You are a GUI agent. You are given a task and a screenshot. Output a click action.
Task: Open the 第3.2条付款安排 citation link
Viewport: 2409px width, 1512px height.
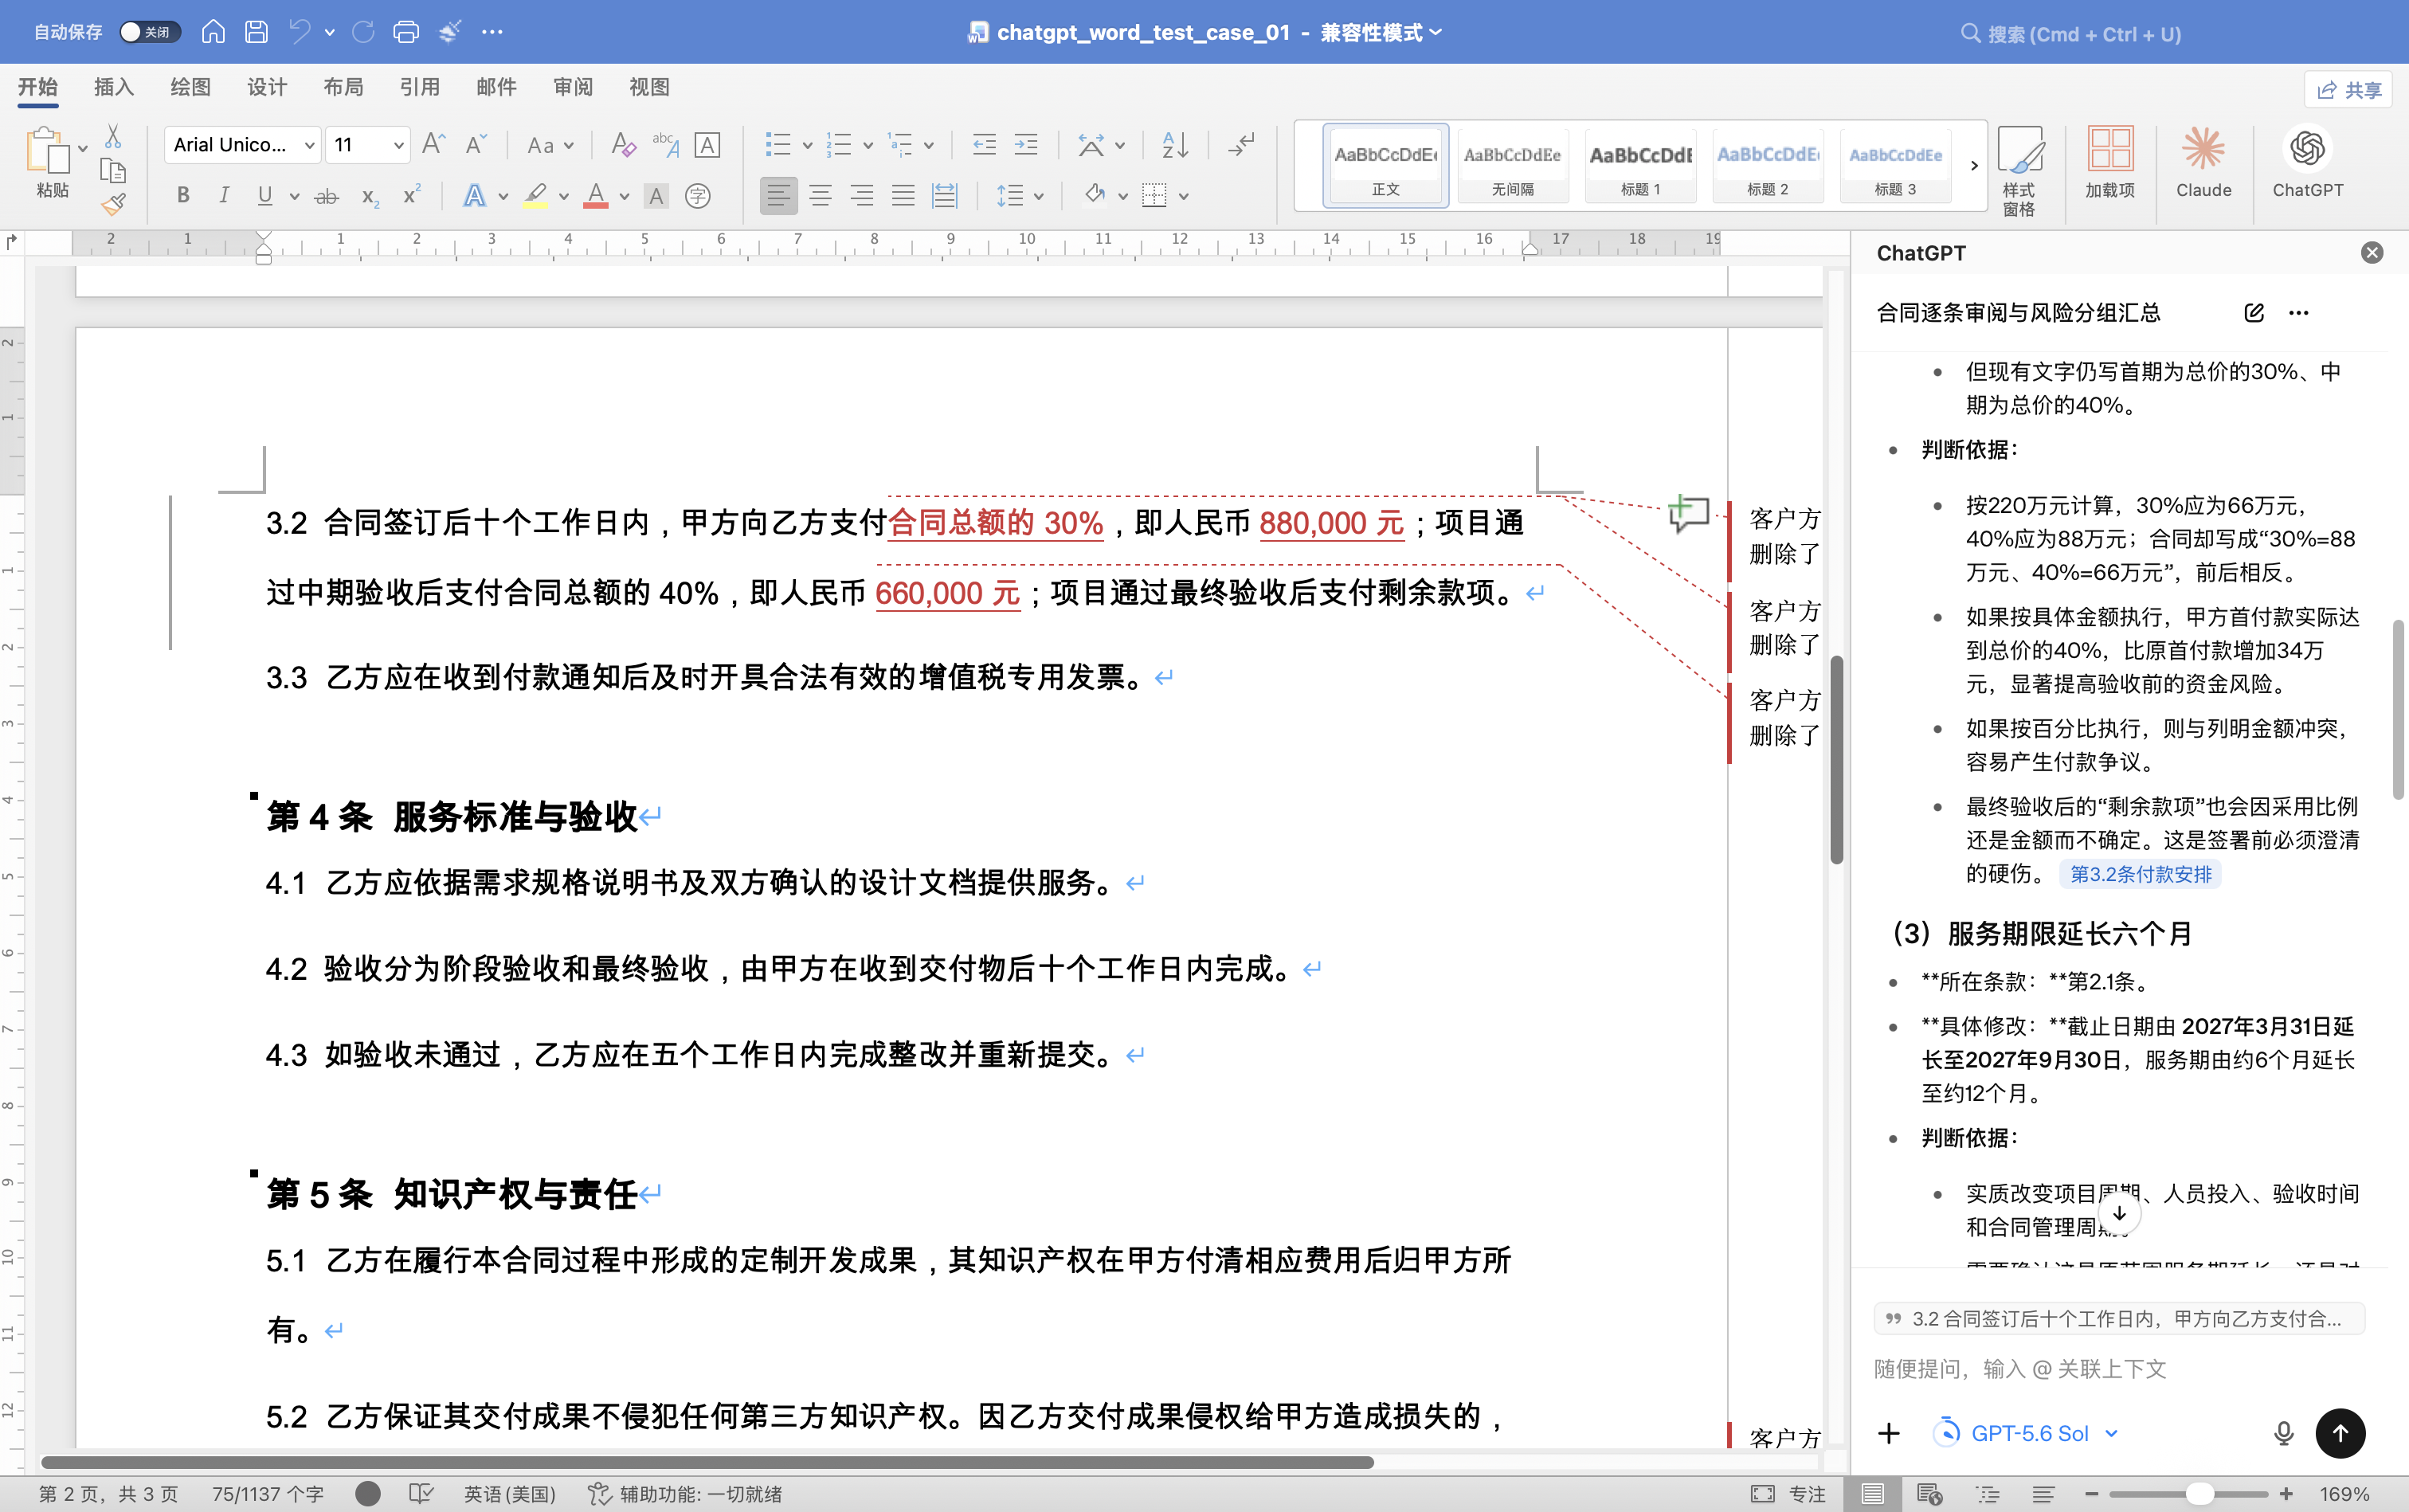(2140, 874)
